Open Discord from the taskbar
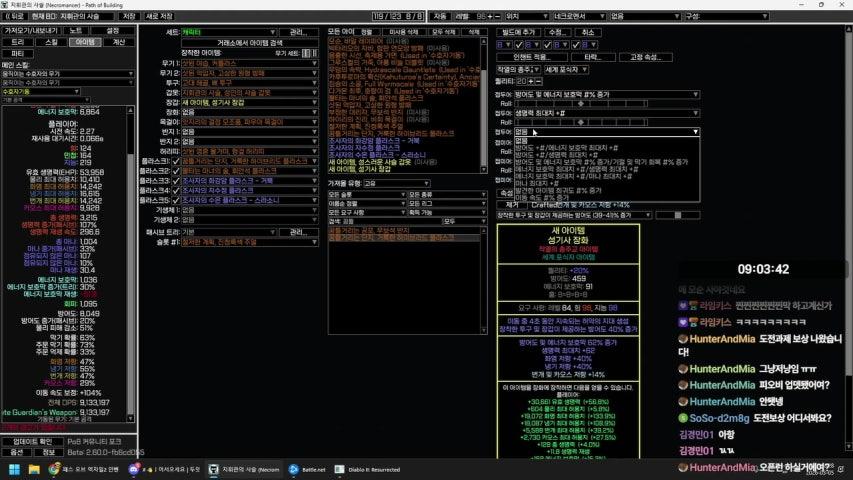The height and width of the screenshot is (480, 853). (x=134, y=468)
